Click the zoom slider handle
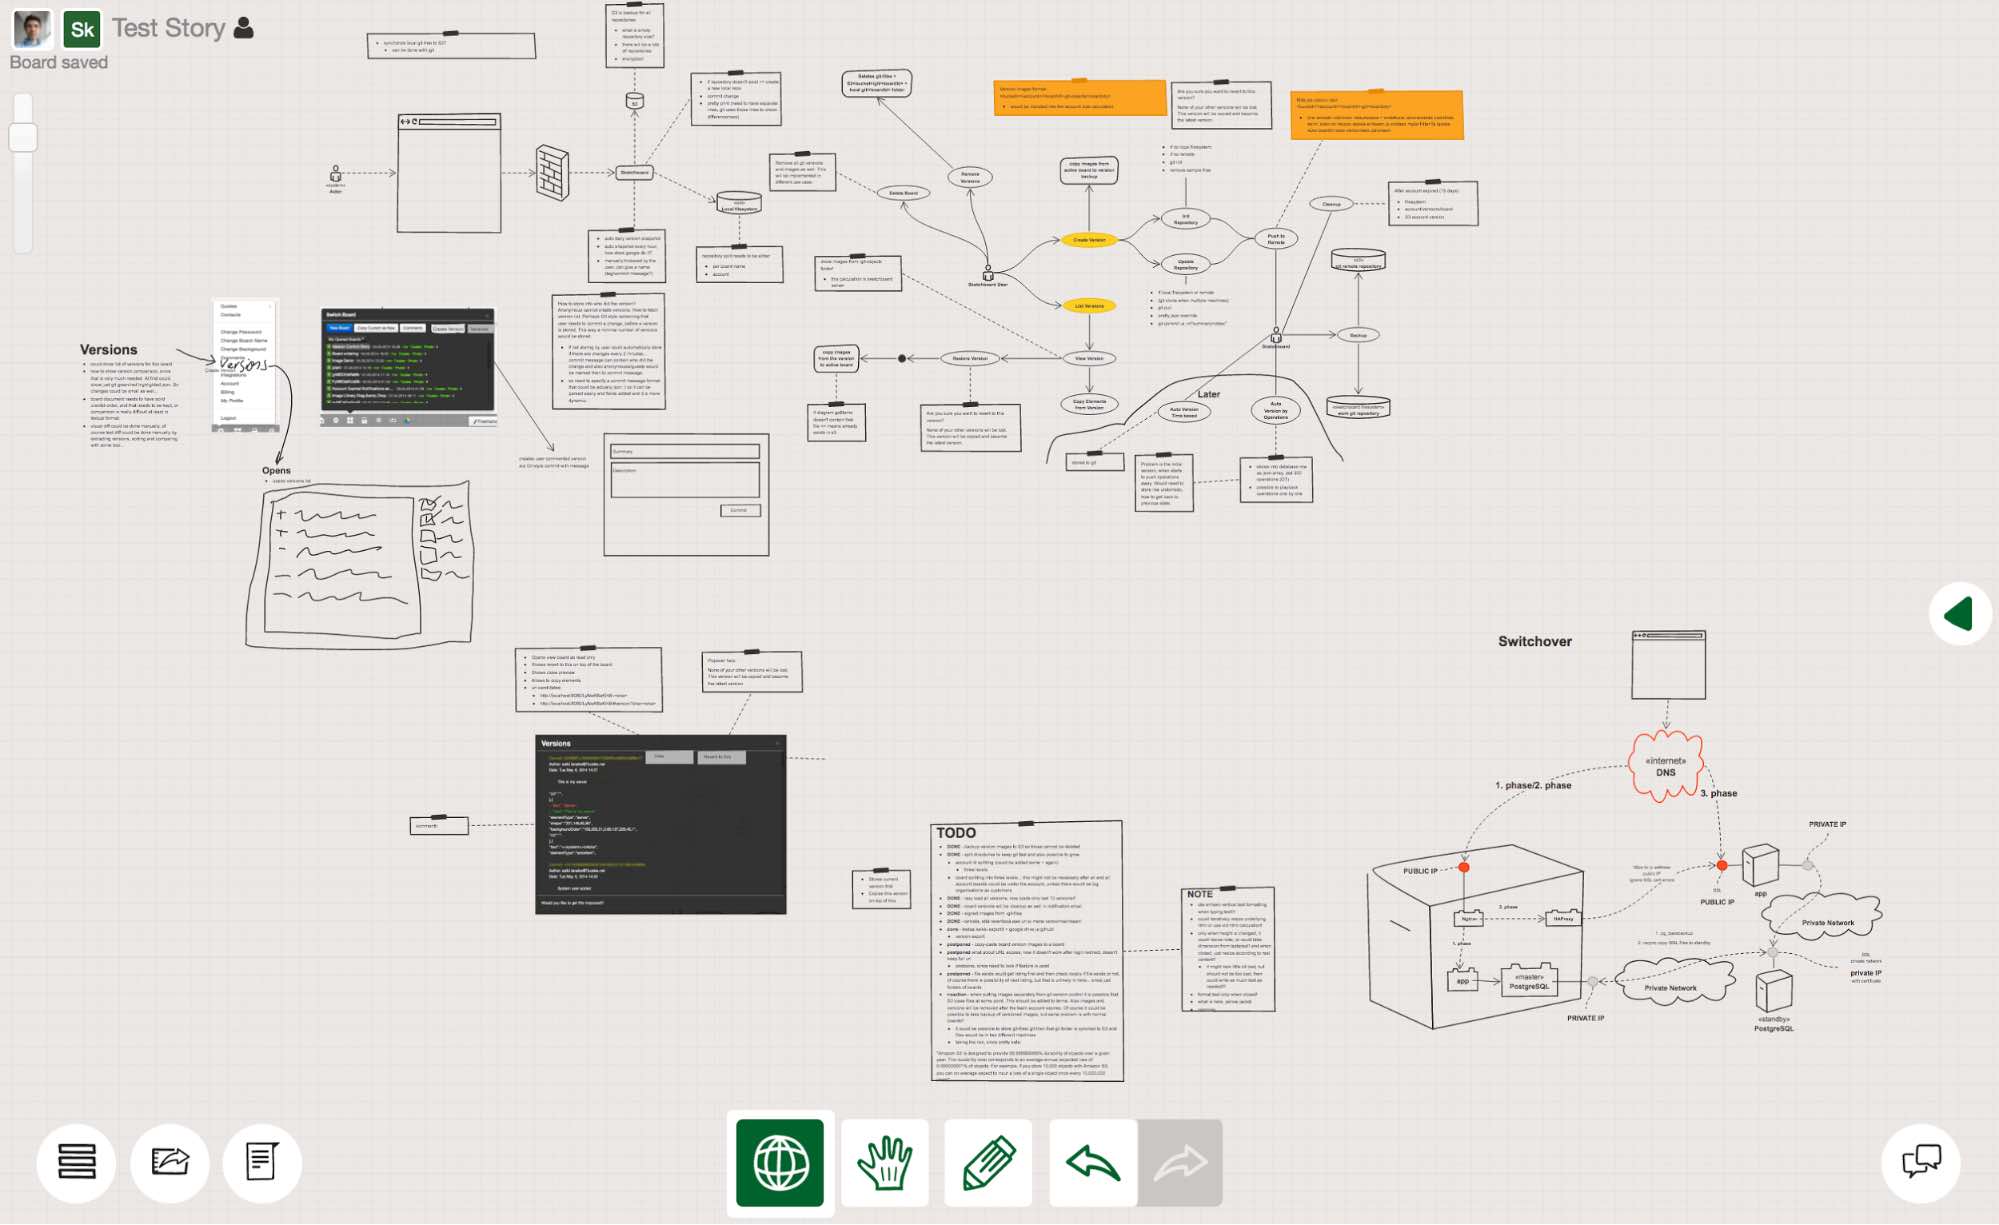Screen dimensions: 1999x1225 [23, 137]
